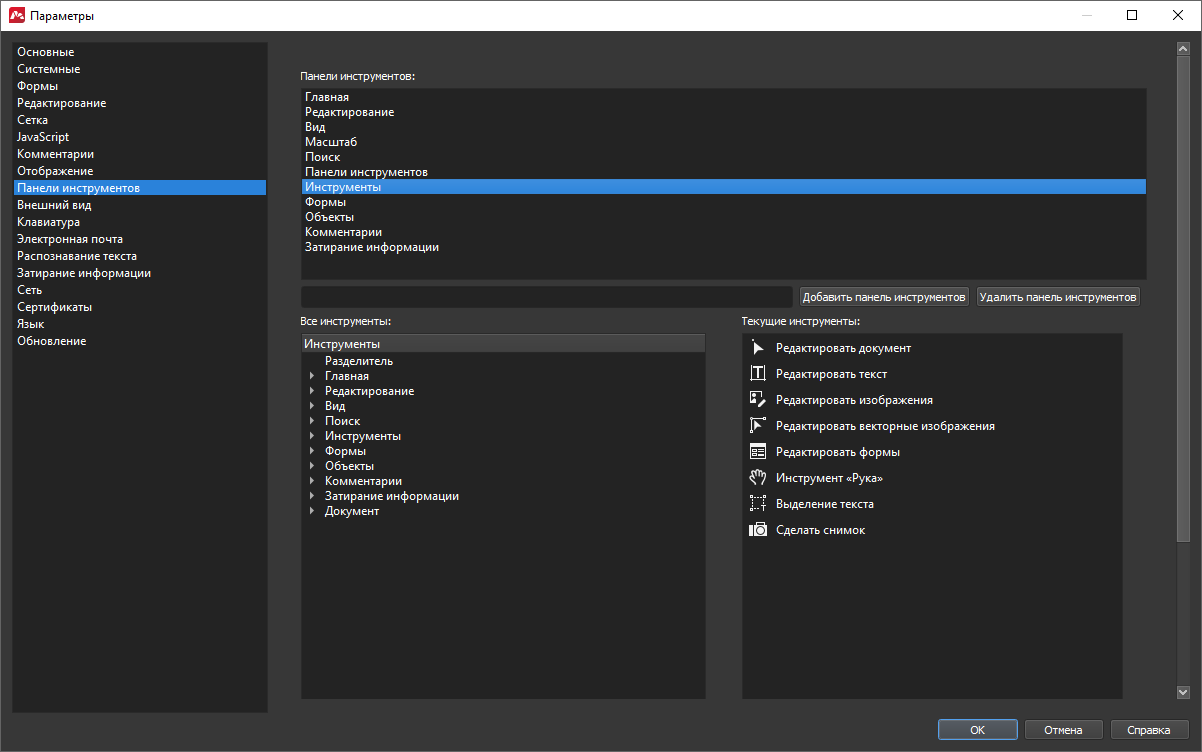1202x752 pixels.
Task: Expand the Документ tree node
Action: point(312,511)
